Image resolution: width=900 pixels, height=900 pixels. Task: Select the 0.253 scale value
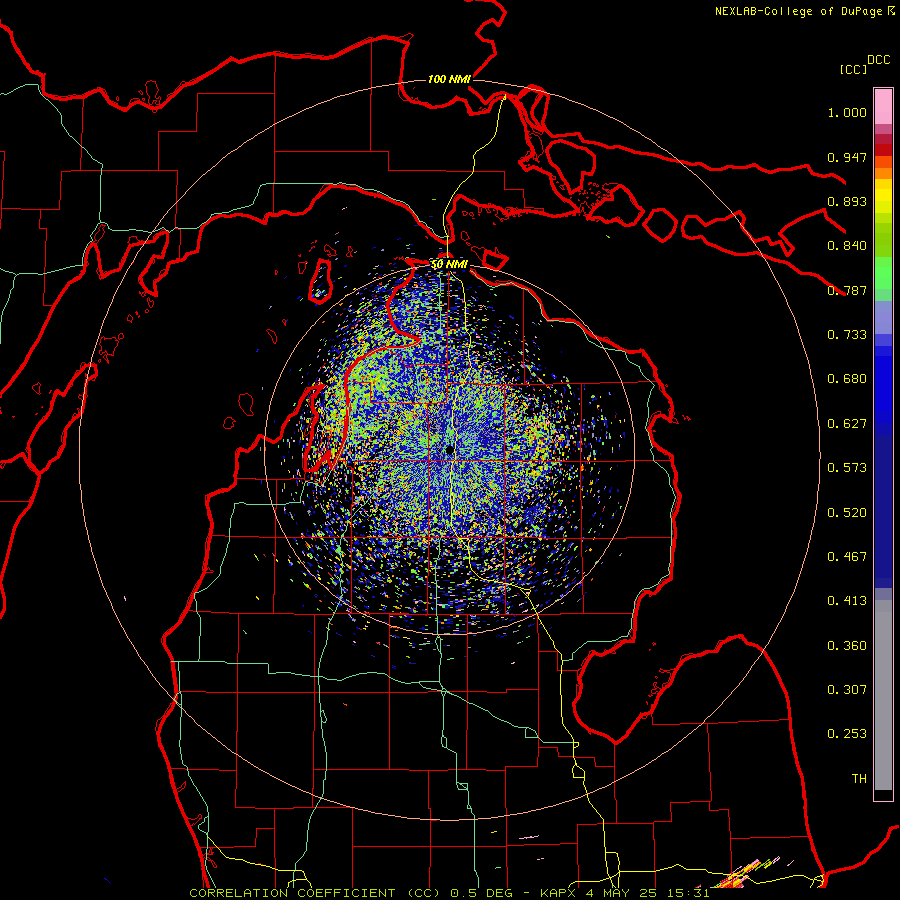847,734
